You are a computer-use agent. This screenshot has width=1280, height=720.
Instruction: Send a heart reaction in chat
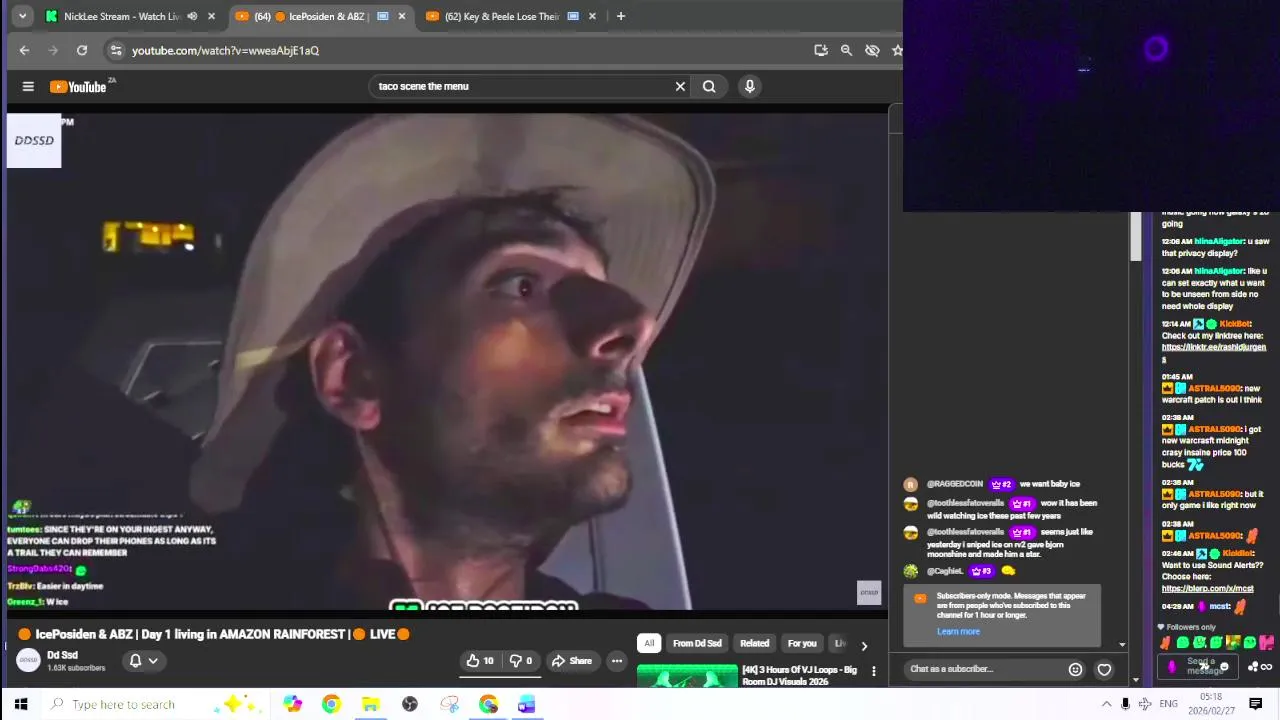click(1104, 670)
